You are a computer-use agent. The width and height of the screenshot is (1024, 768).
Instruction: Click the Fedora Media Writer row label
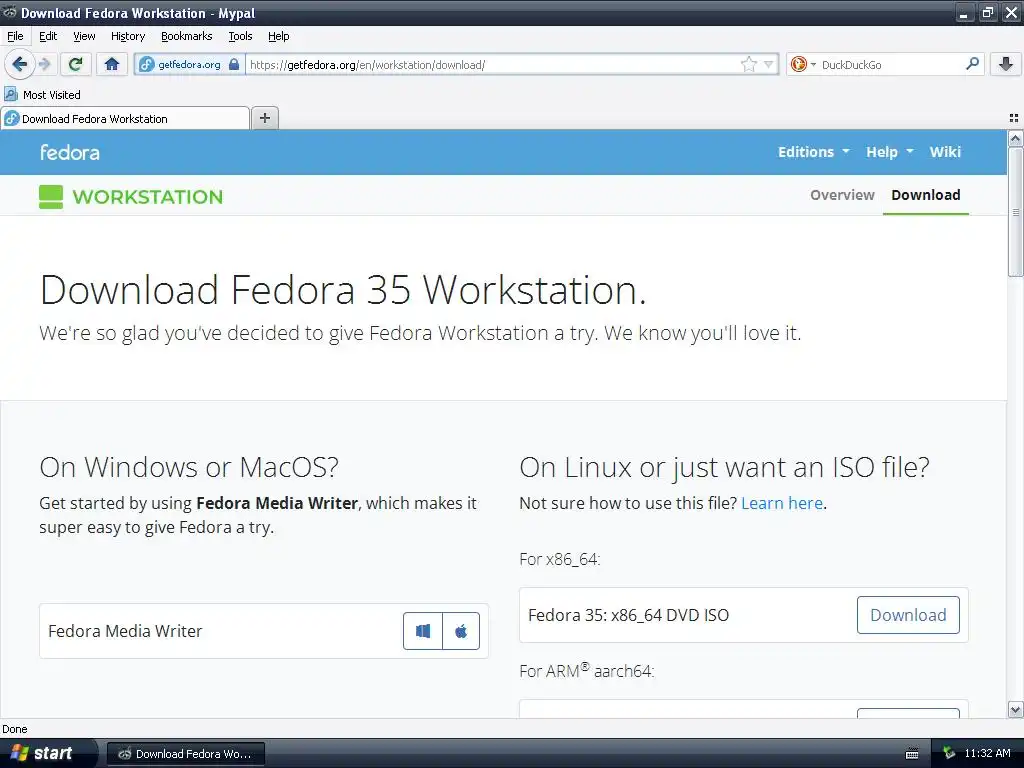point(125,631)
